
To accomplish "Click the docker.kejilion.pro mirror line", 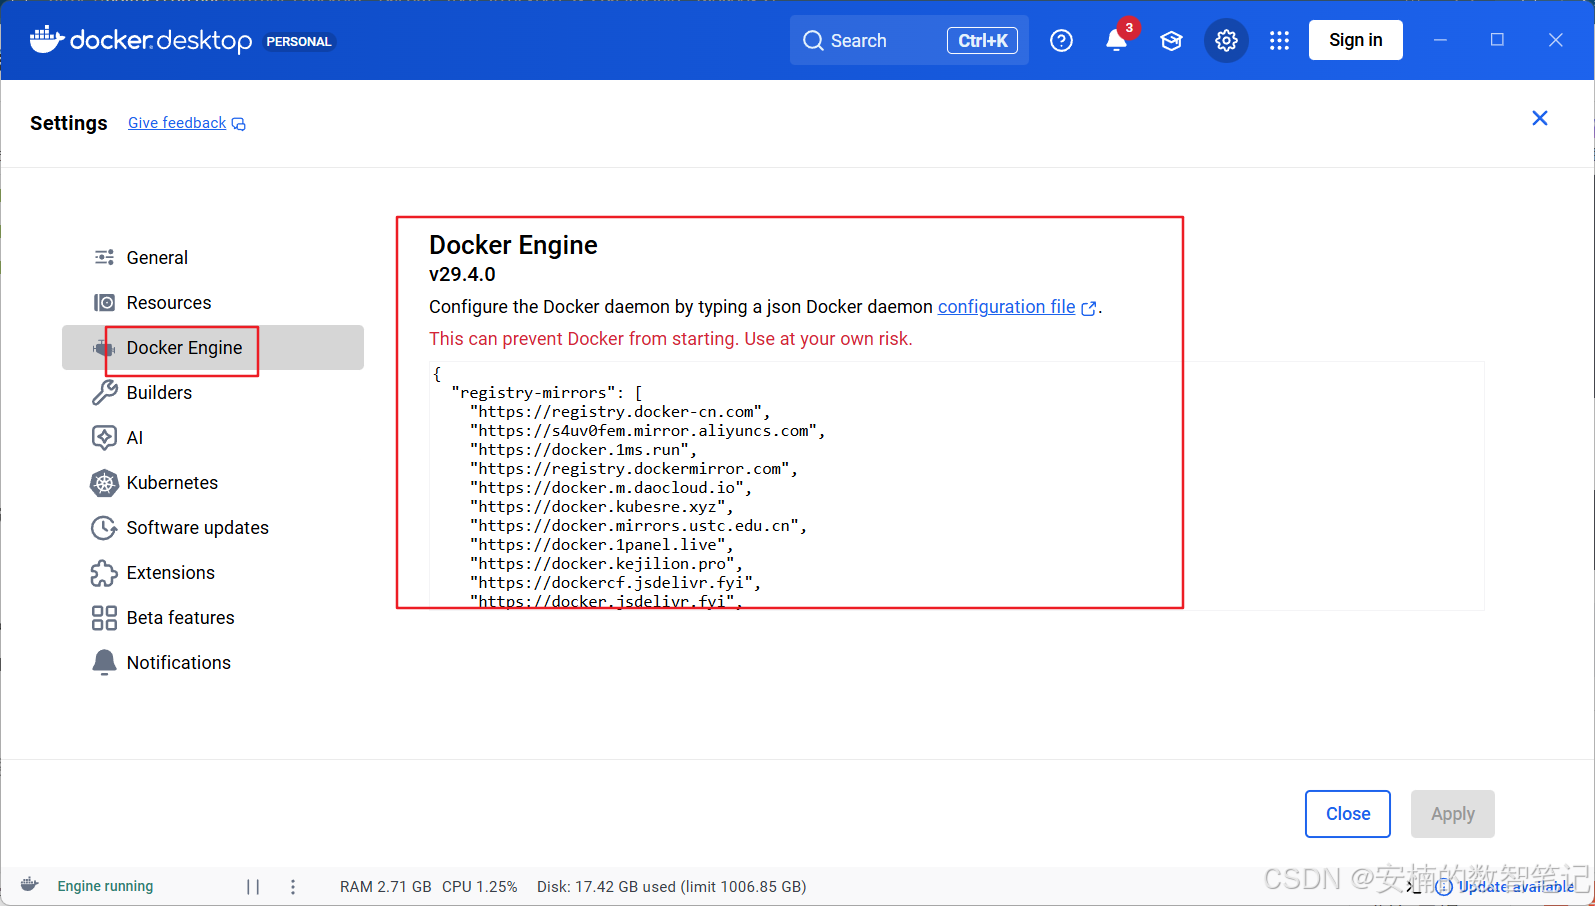I will [x=606, y=564].
